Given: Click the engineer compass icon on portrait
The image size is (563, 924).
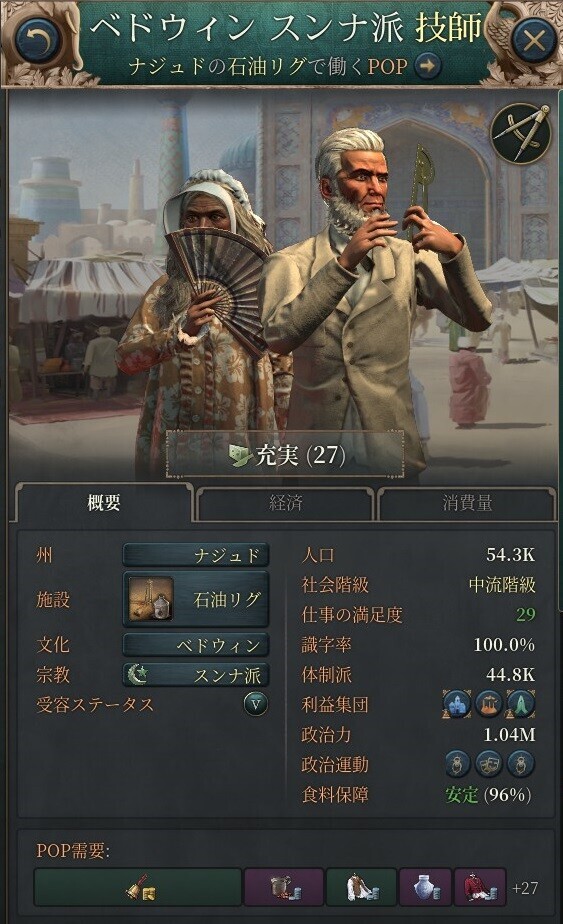Looking at the screenshot, I should coord(522,132).
